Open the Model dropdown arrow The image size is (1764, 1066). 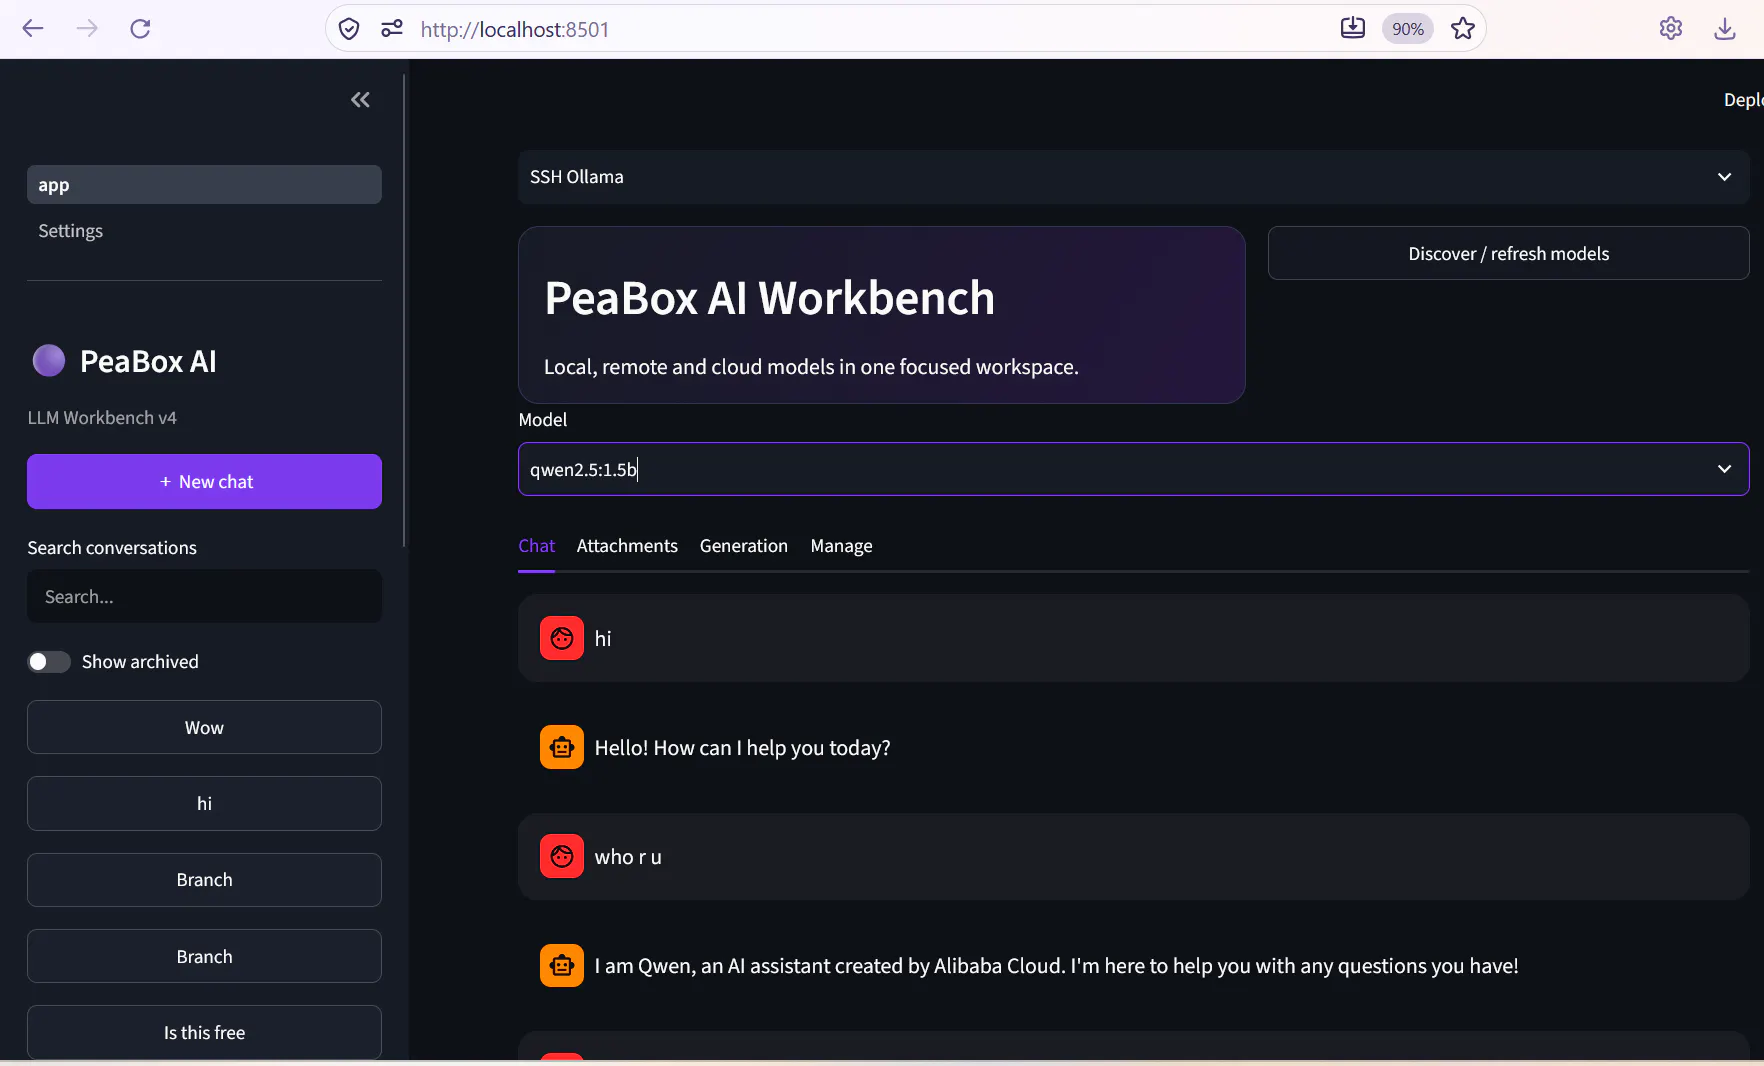click(1724, 469)
